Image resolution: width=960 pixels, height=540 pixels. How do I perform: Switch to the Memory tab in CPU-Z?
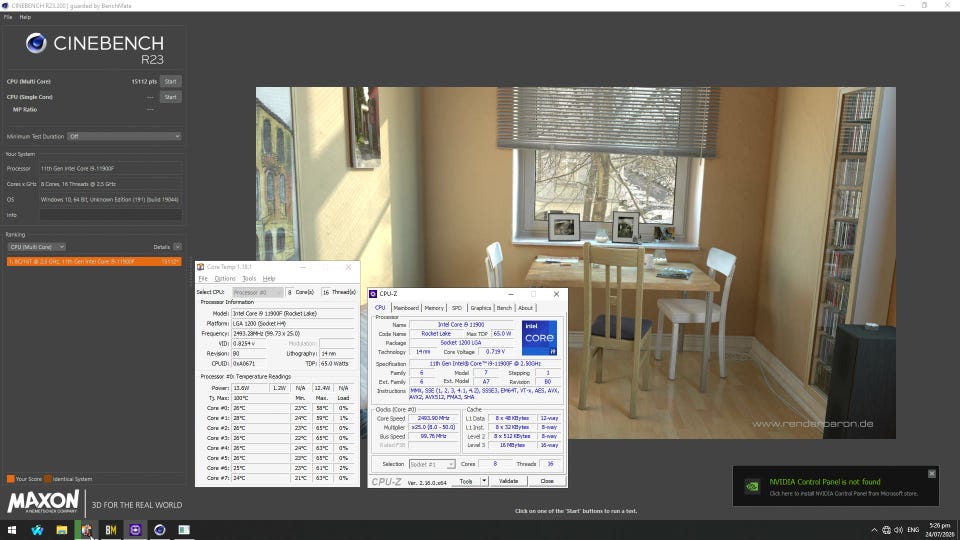[x=434, y=308]
